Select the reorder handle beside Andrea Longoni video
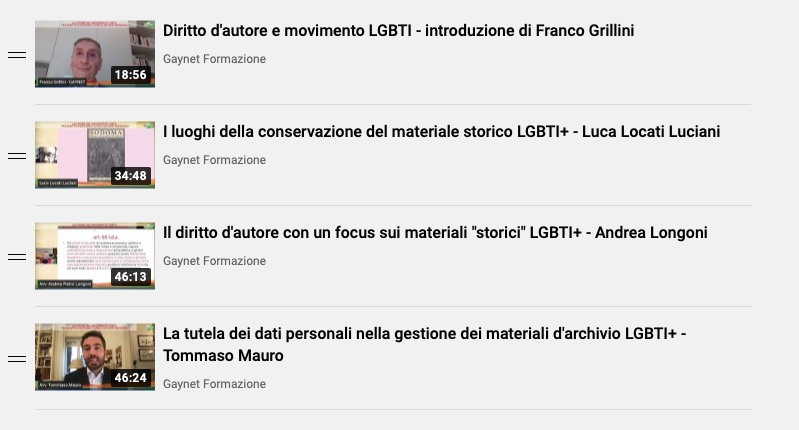 tap(17, 257)
